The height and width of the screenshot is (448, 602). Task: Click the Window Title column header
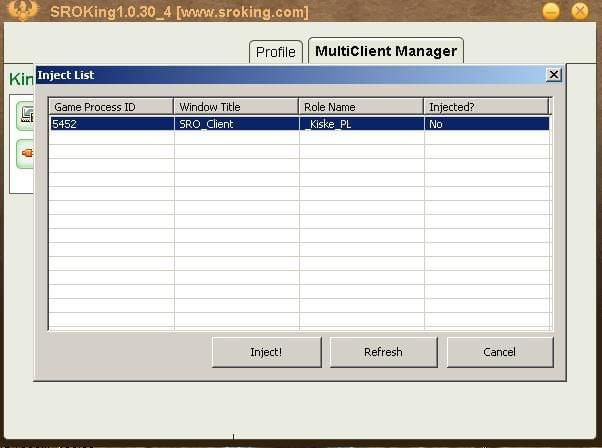click(236, 106)
